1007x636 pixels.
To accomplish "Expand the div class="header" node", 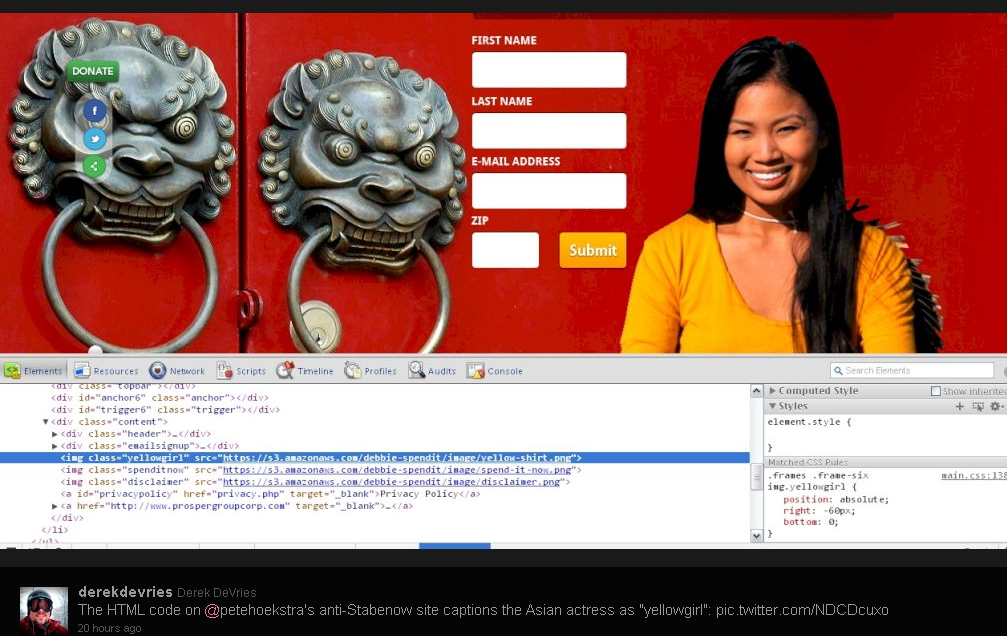I will point(55,434).
